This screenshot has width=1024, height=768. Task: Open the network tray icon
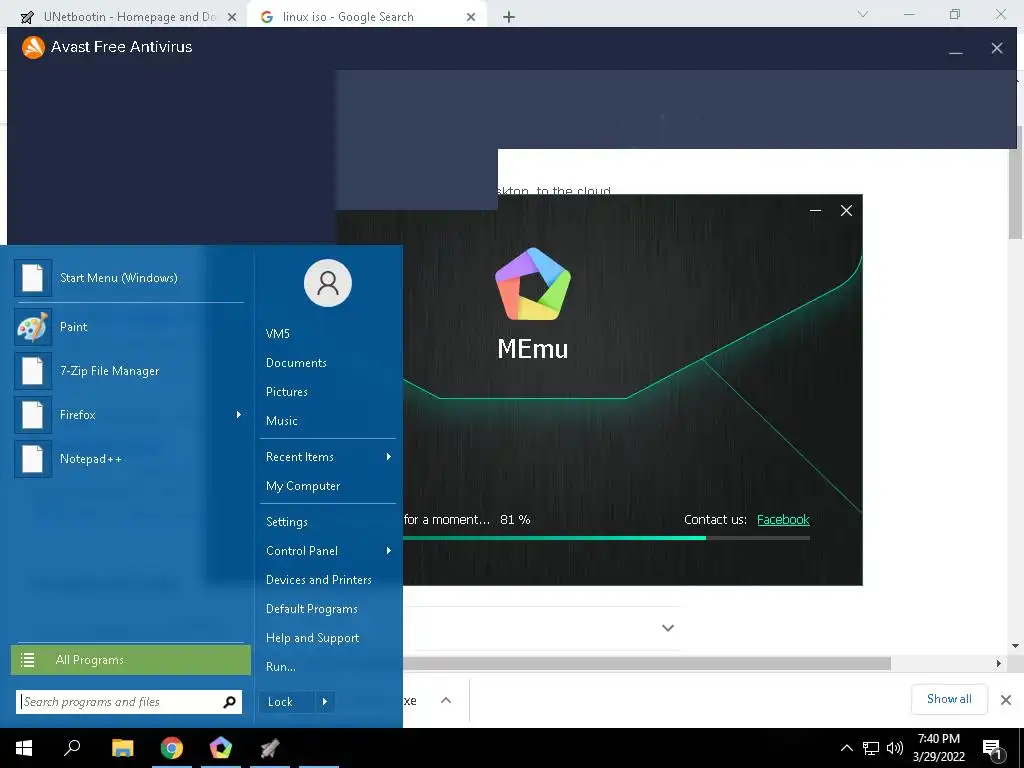click(871, 748)
